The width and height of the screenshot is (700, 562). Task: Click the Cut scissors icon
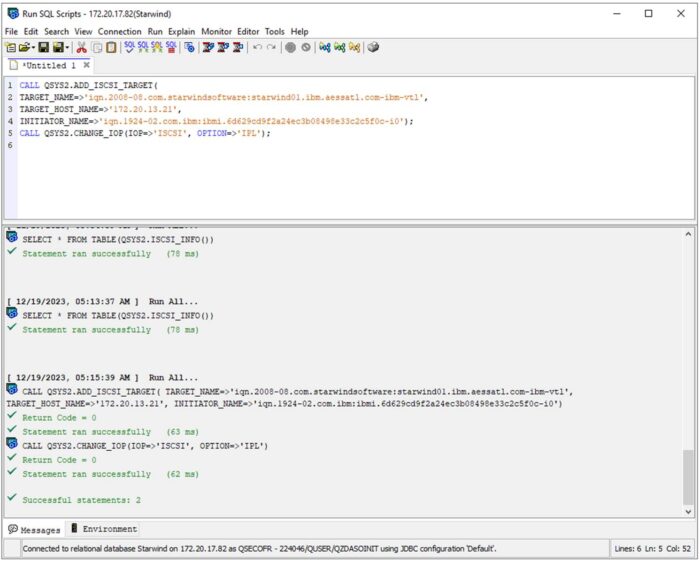click(x=81, y=47)
